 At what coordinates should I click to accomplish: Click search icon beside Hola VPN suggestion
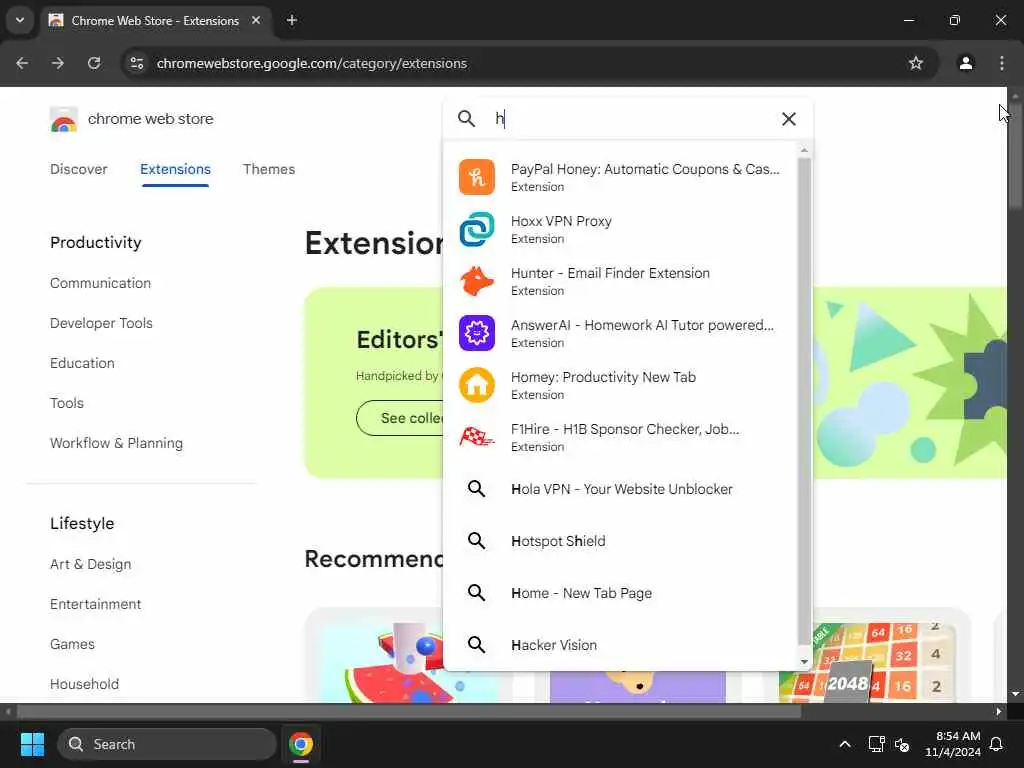tap(477, 488)
